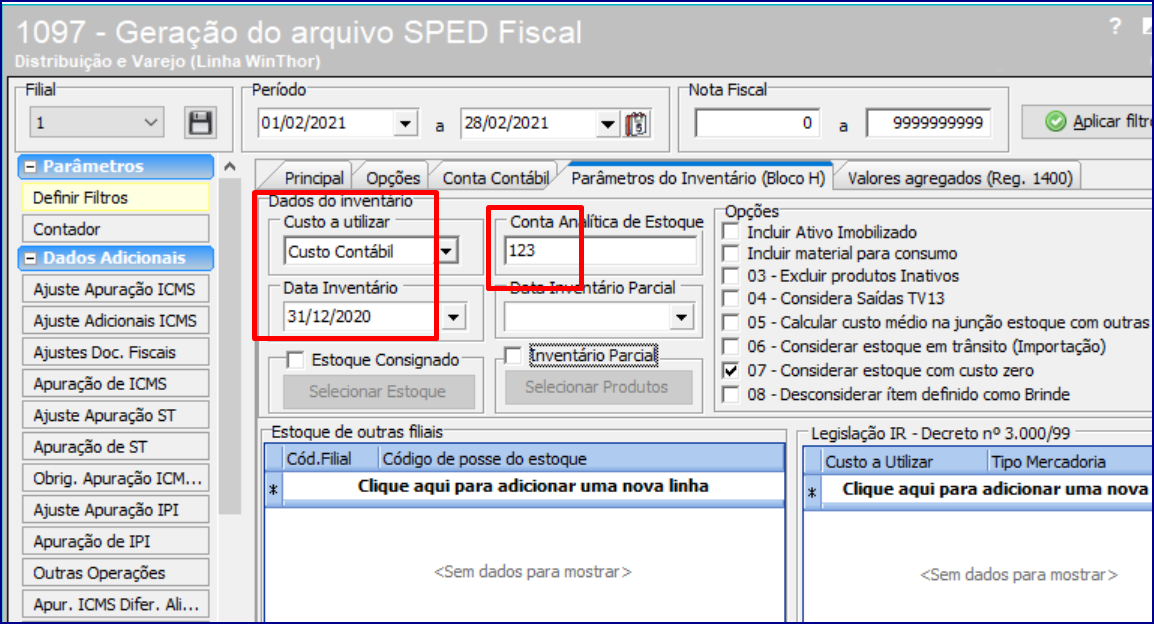Click the Nota Fiscal end field 9999999999
Viewport: 1154px width, 624px height.
(929, 123)
